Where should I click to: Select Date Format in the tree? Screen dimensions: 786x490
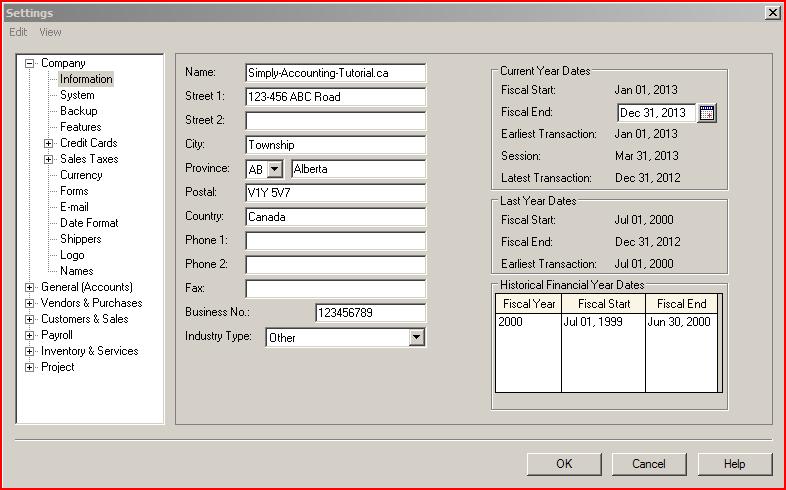click(x=89, y=223)
